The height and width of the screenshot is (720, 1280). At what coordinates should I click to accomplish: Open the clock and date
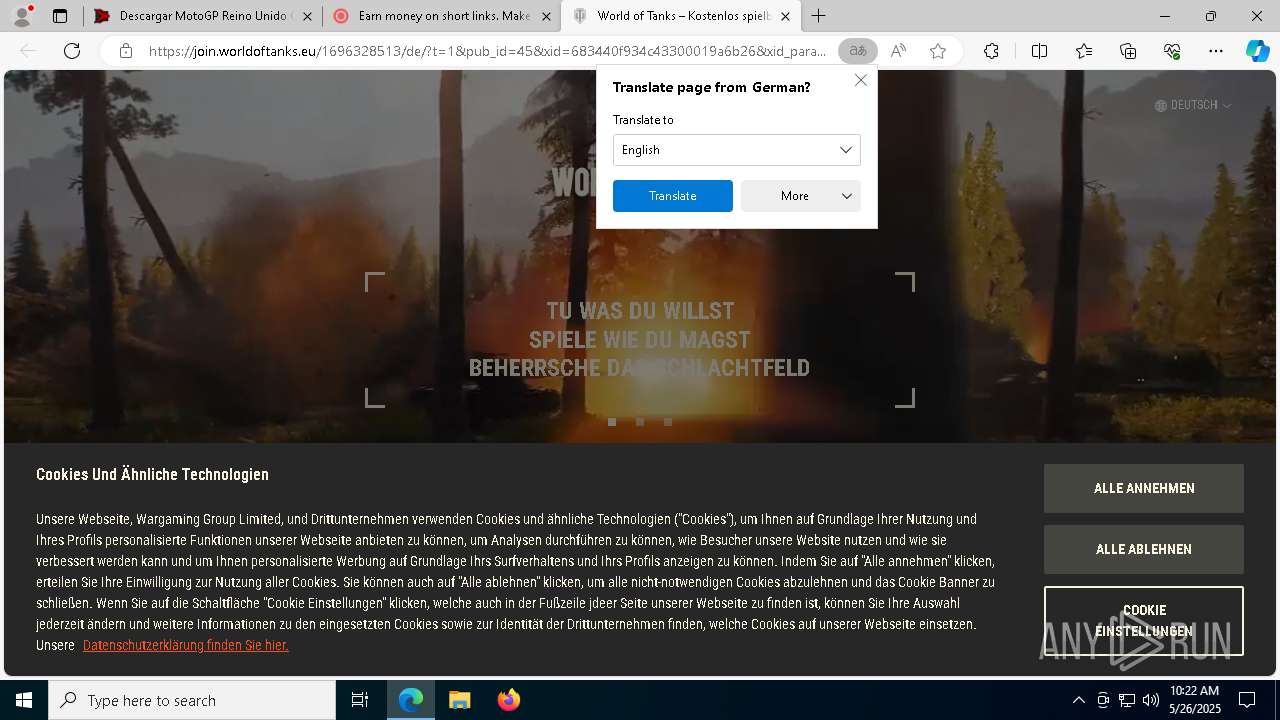(1194, 700)
